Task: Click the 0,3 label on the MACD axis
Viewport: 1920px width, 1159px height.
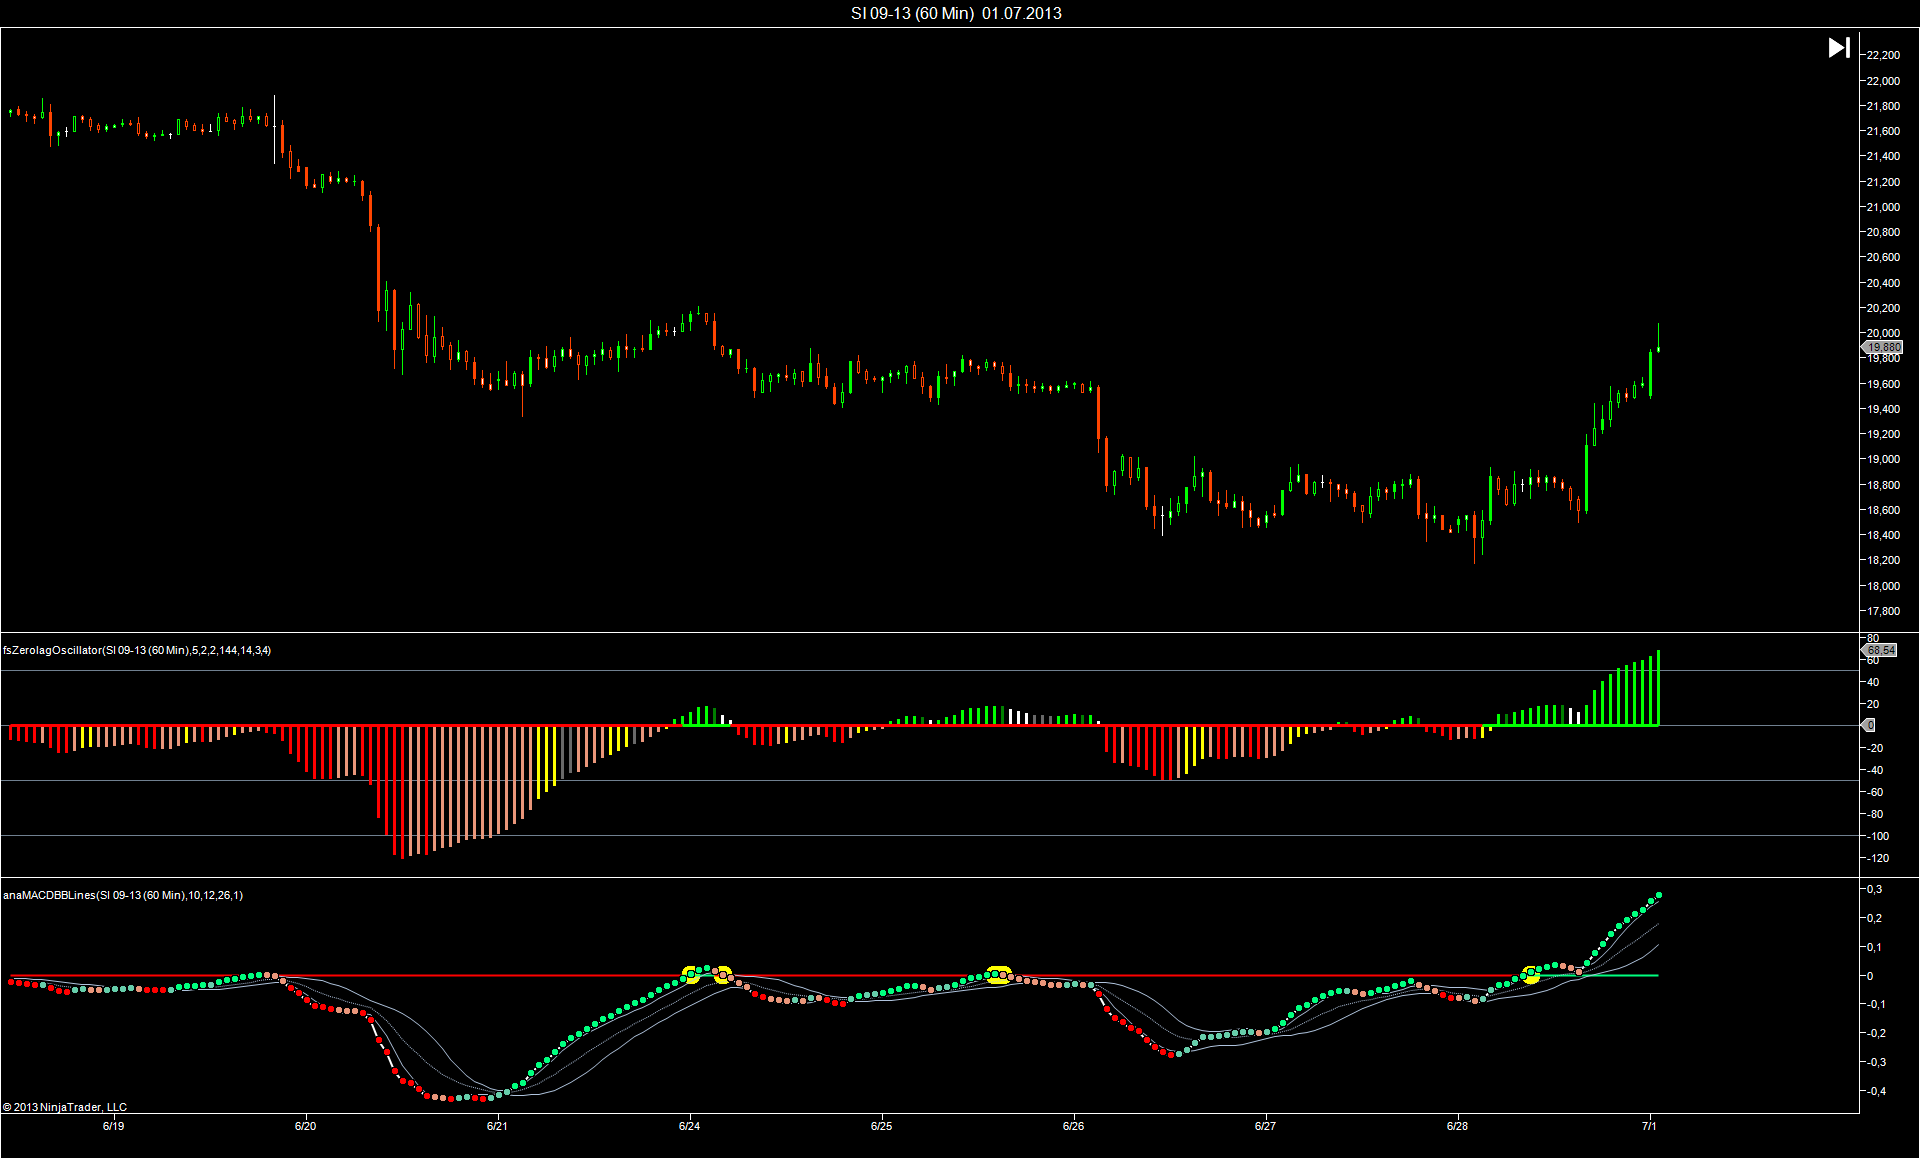Action: click(x=1874, y=889)
